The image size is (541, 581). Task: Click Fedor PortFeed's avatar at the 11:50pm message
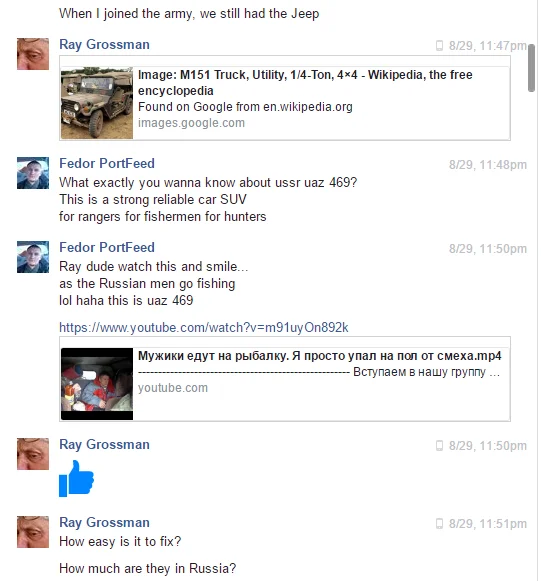click(x=33, y=257)
